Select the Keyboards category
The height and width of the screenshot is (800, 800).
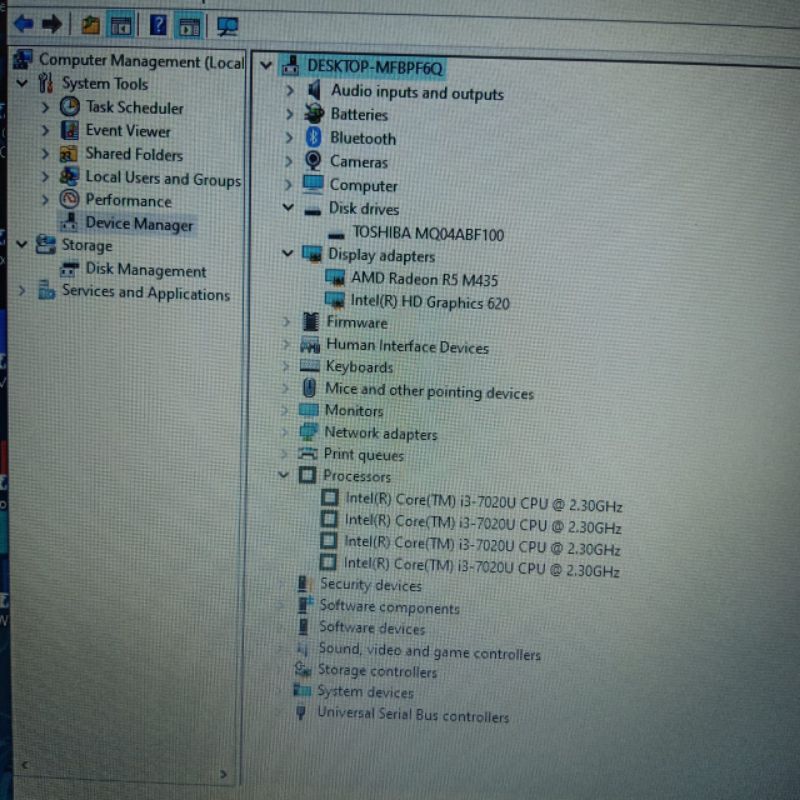pyautogui.click(x=359, y=367)
